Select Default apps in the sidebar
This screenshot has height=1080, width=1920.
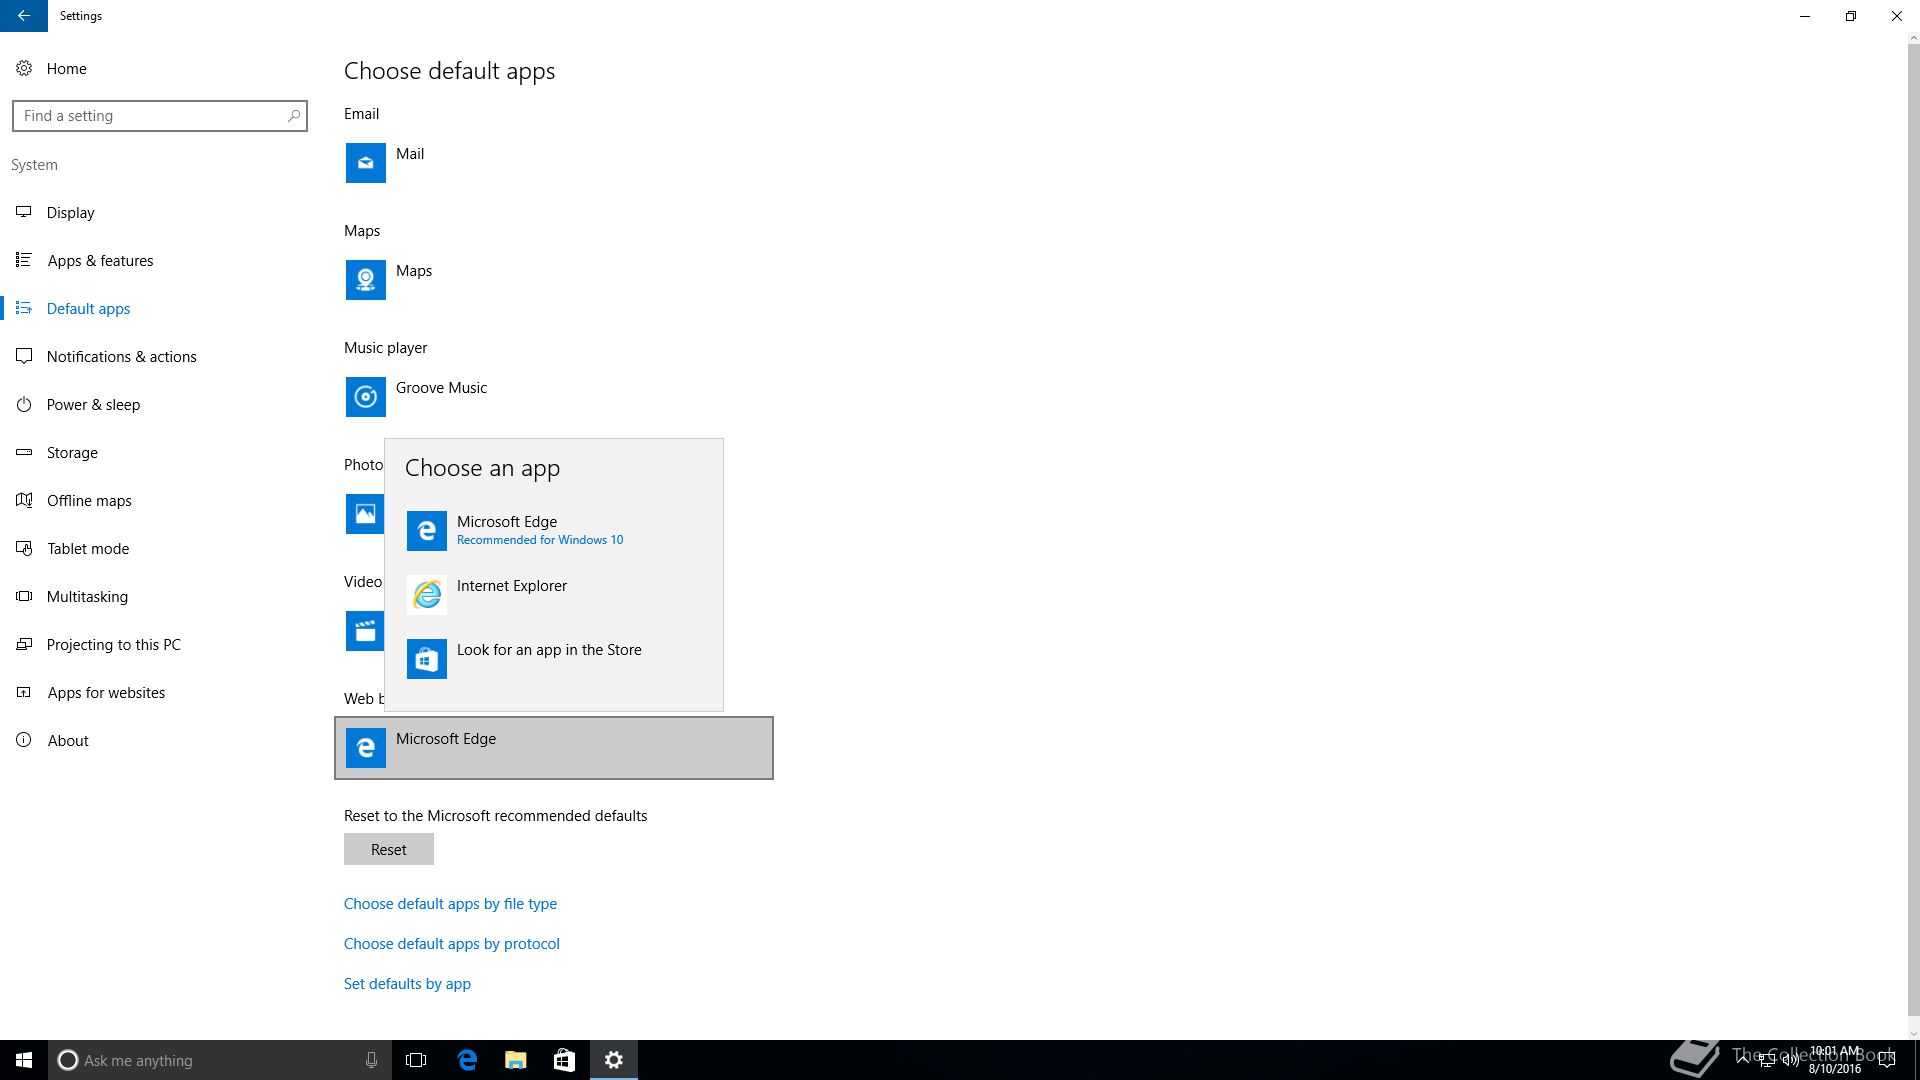pos(160,308)
